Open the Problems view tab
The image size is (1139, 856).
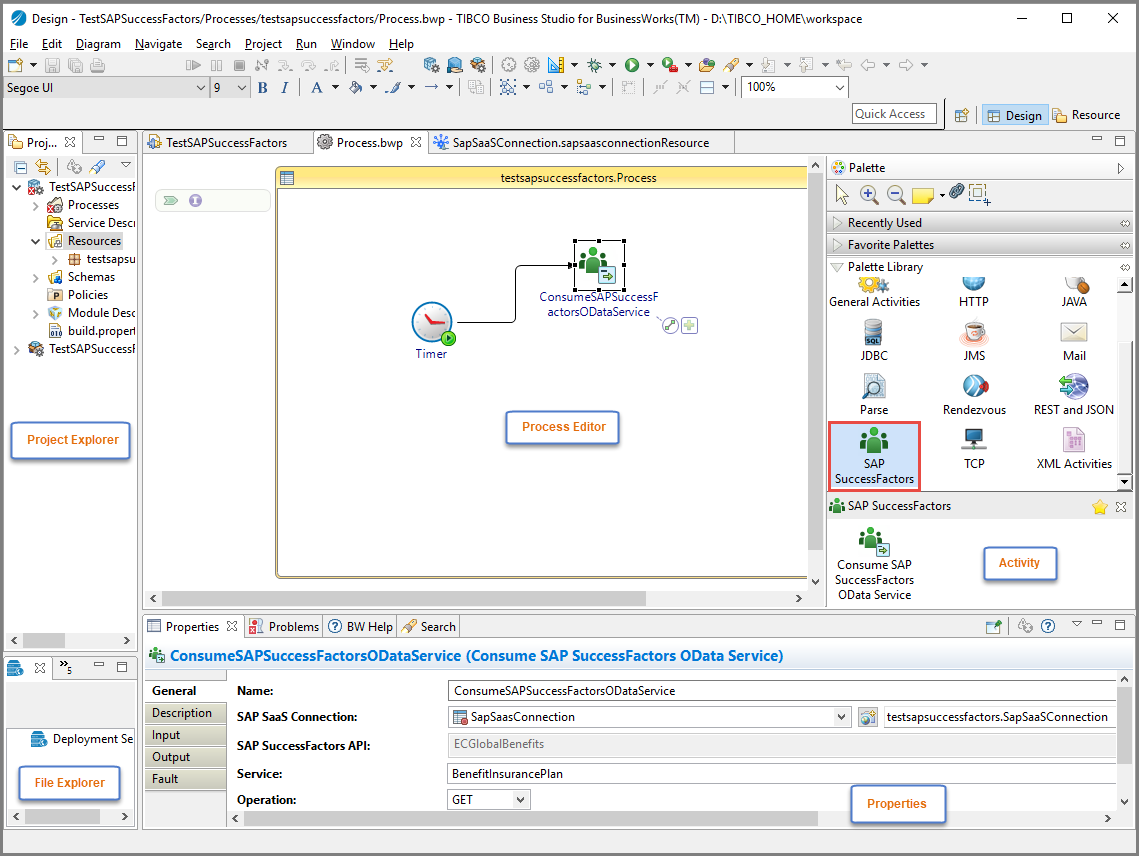284,627
